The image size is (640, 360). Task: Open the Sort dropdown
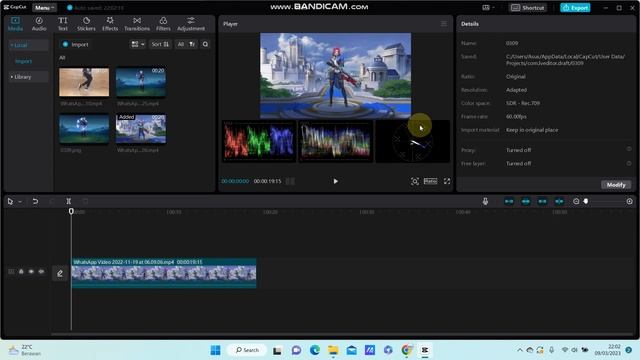(x=160, y=44)
